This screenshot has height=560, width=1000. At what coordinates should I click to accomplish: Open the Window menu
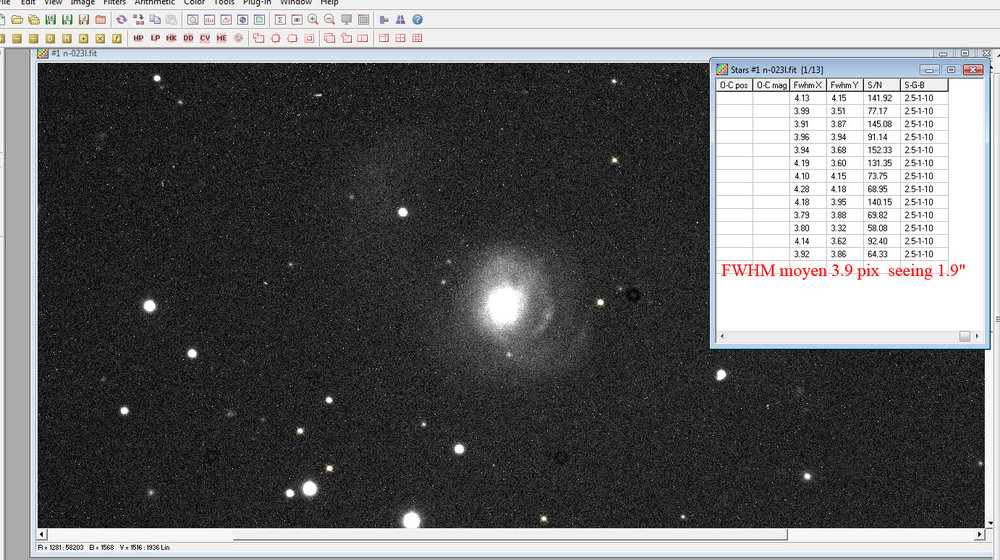295,3
